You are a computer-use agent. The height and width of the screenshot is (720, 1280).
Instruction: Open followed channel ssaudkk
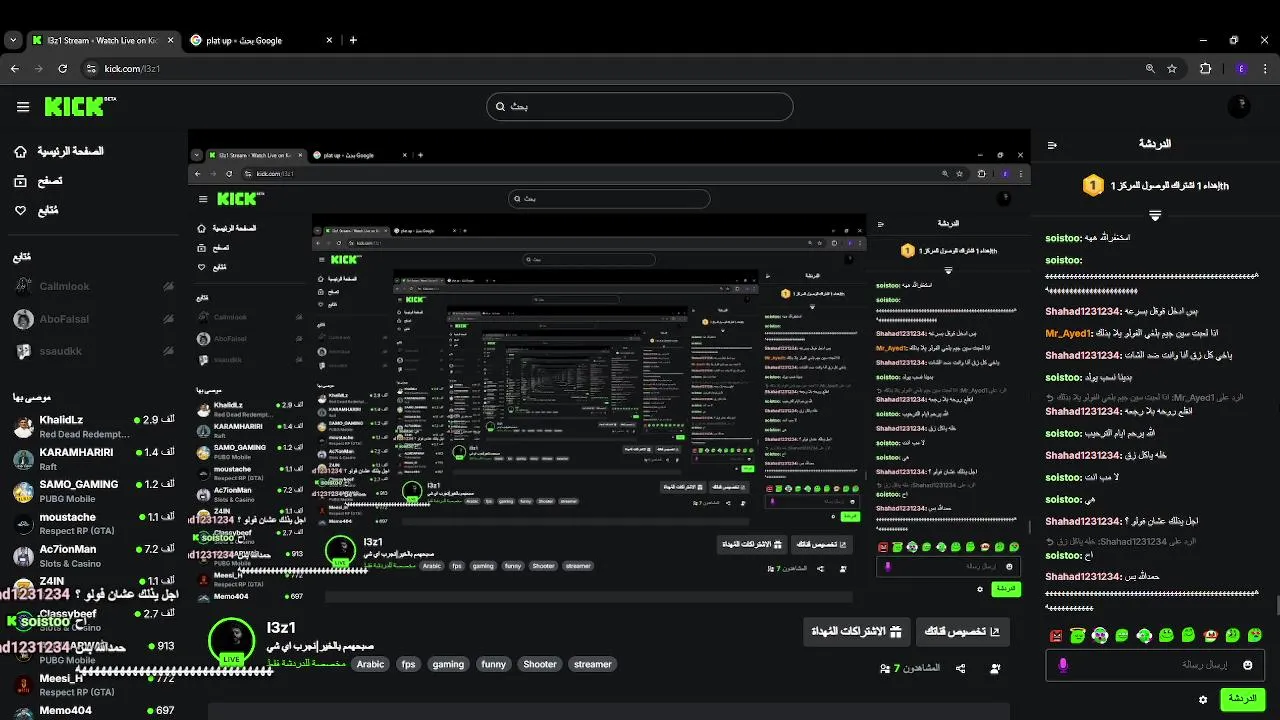point(95,352)
